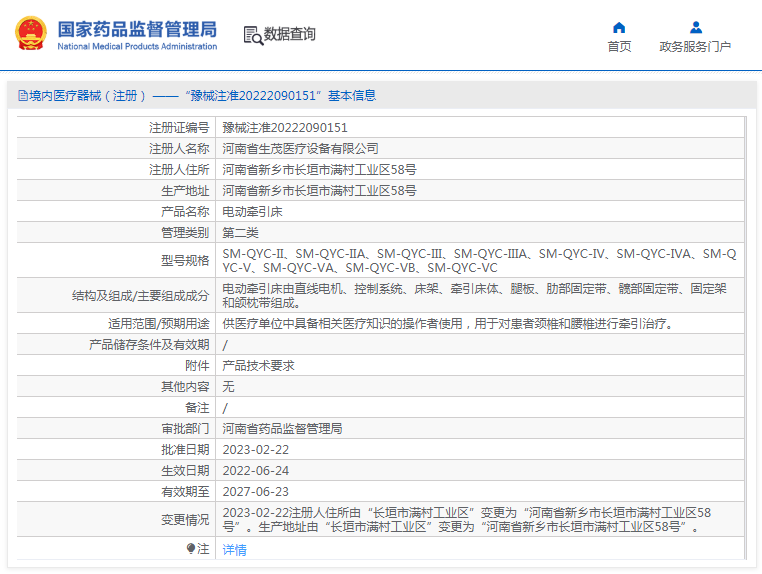This screenshot has height=574, width=762.
Task: Click the 注册人名称 label
Action: point(179,149)
